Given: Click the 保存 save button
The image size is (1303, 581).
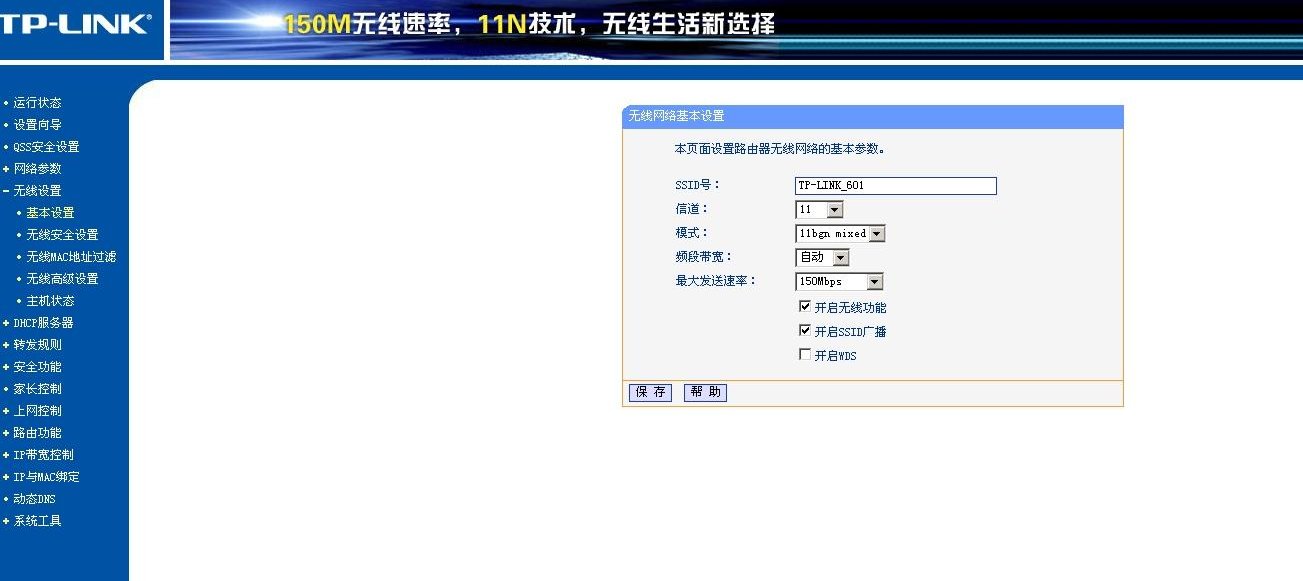Looking at the screenshot, I should 650,392.
